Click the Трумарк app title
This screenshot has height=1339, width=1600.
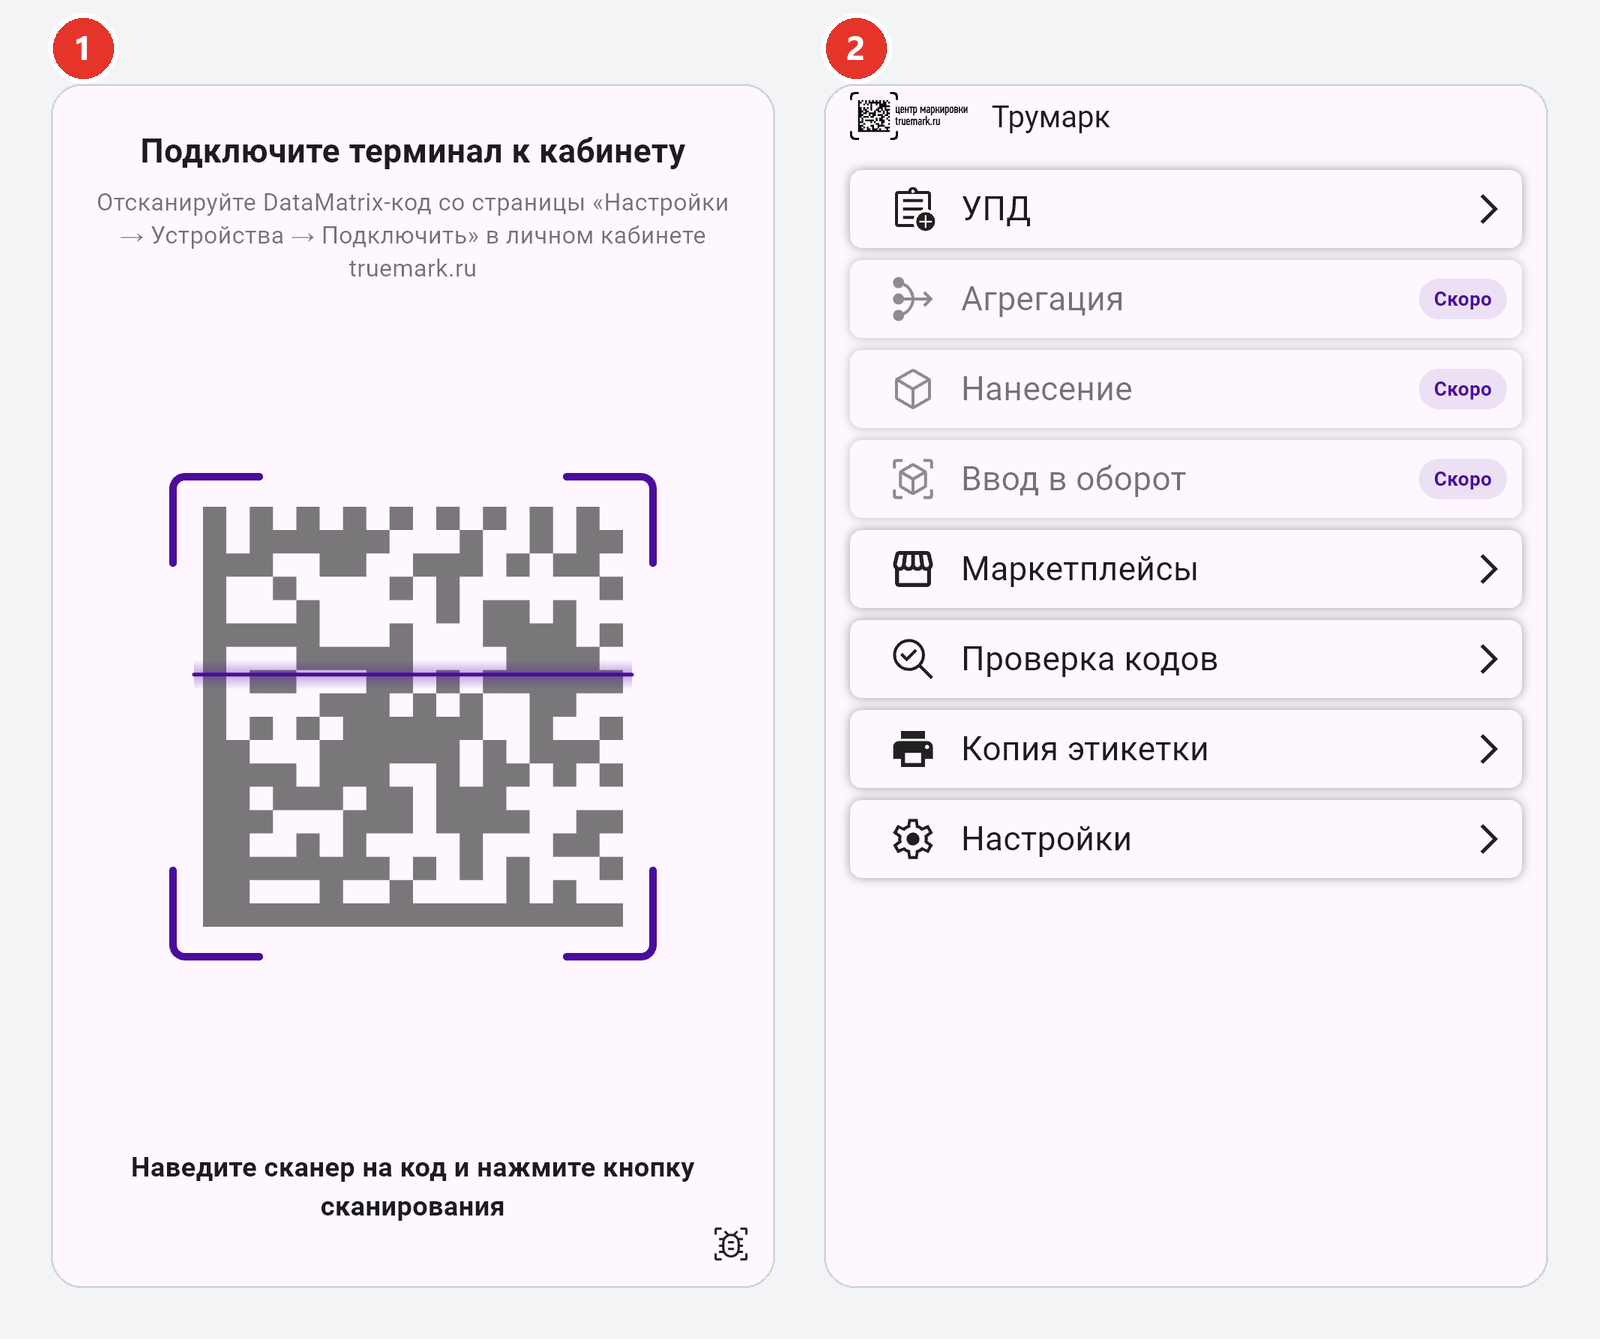[1050, 117]
